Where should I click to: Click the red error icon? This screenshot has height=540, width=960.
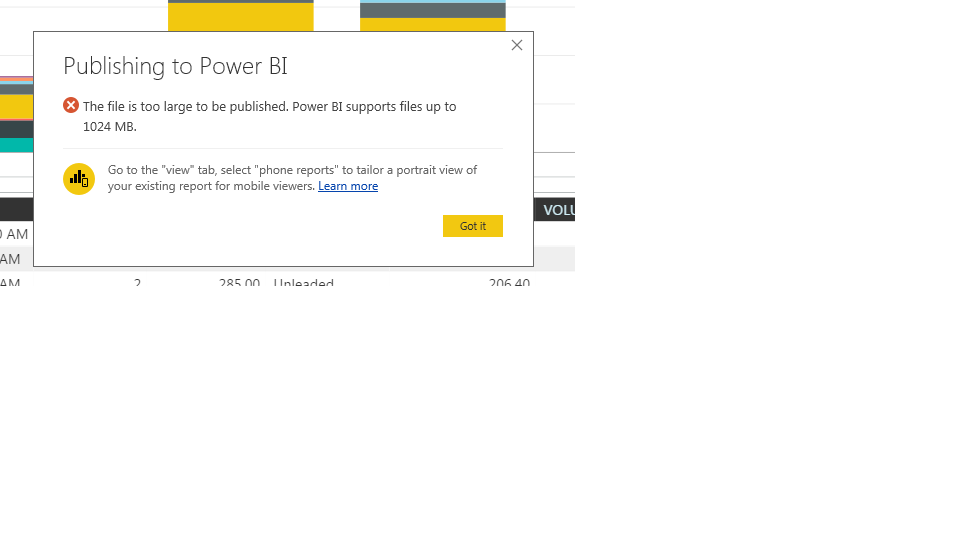(71, 105)
